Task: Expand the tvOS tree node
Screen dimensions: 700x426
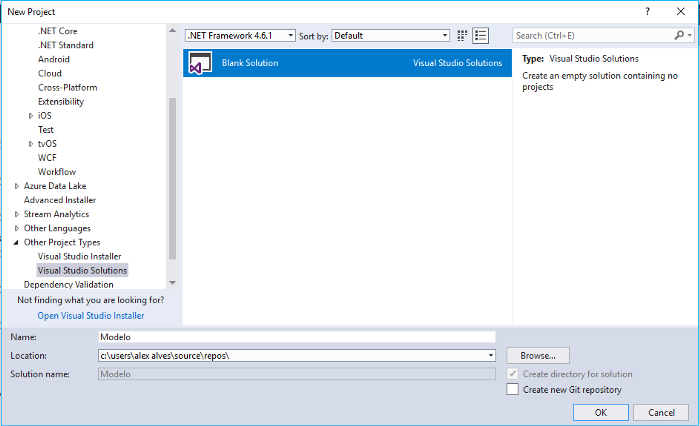Action: (31, 144)
